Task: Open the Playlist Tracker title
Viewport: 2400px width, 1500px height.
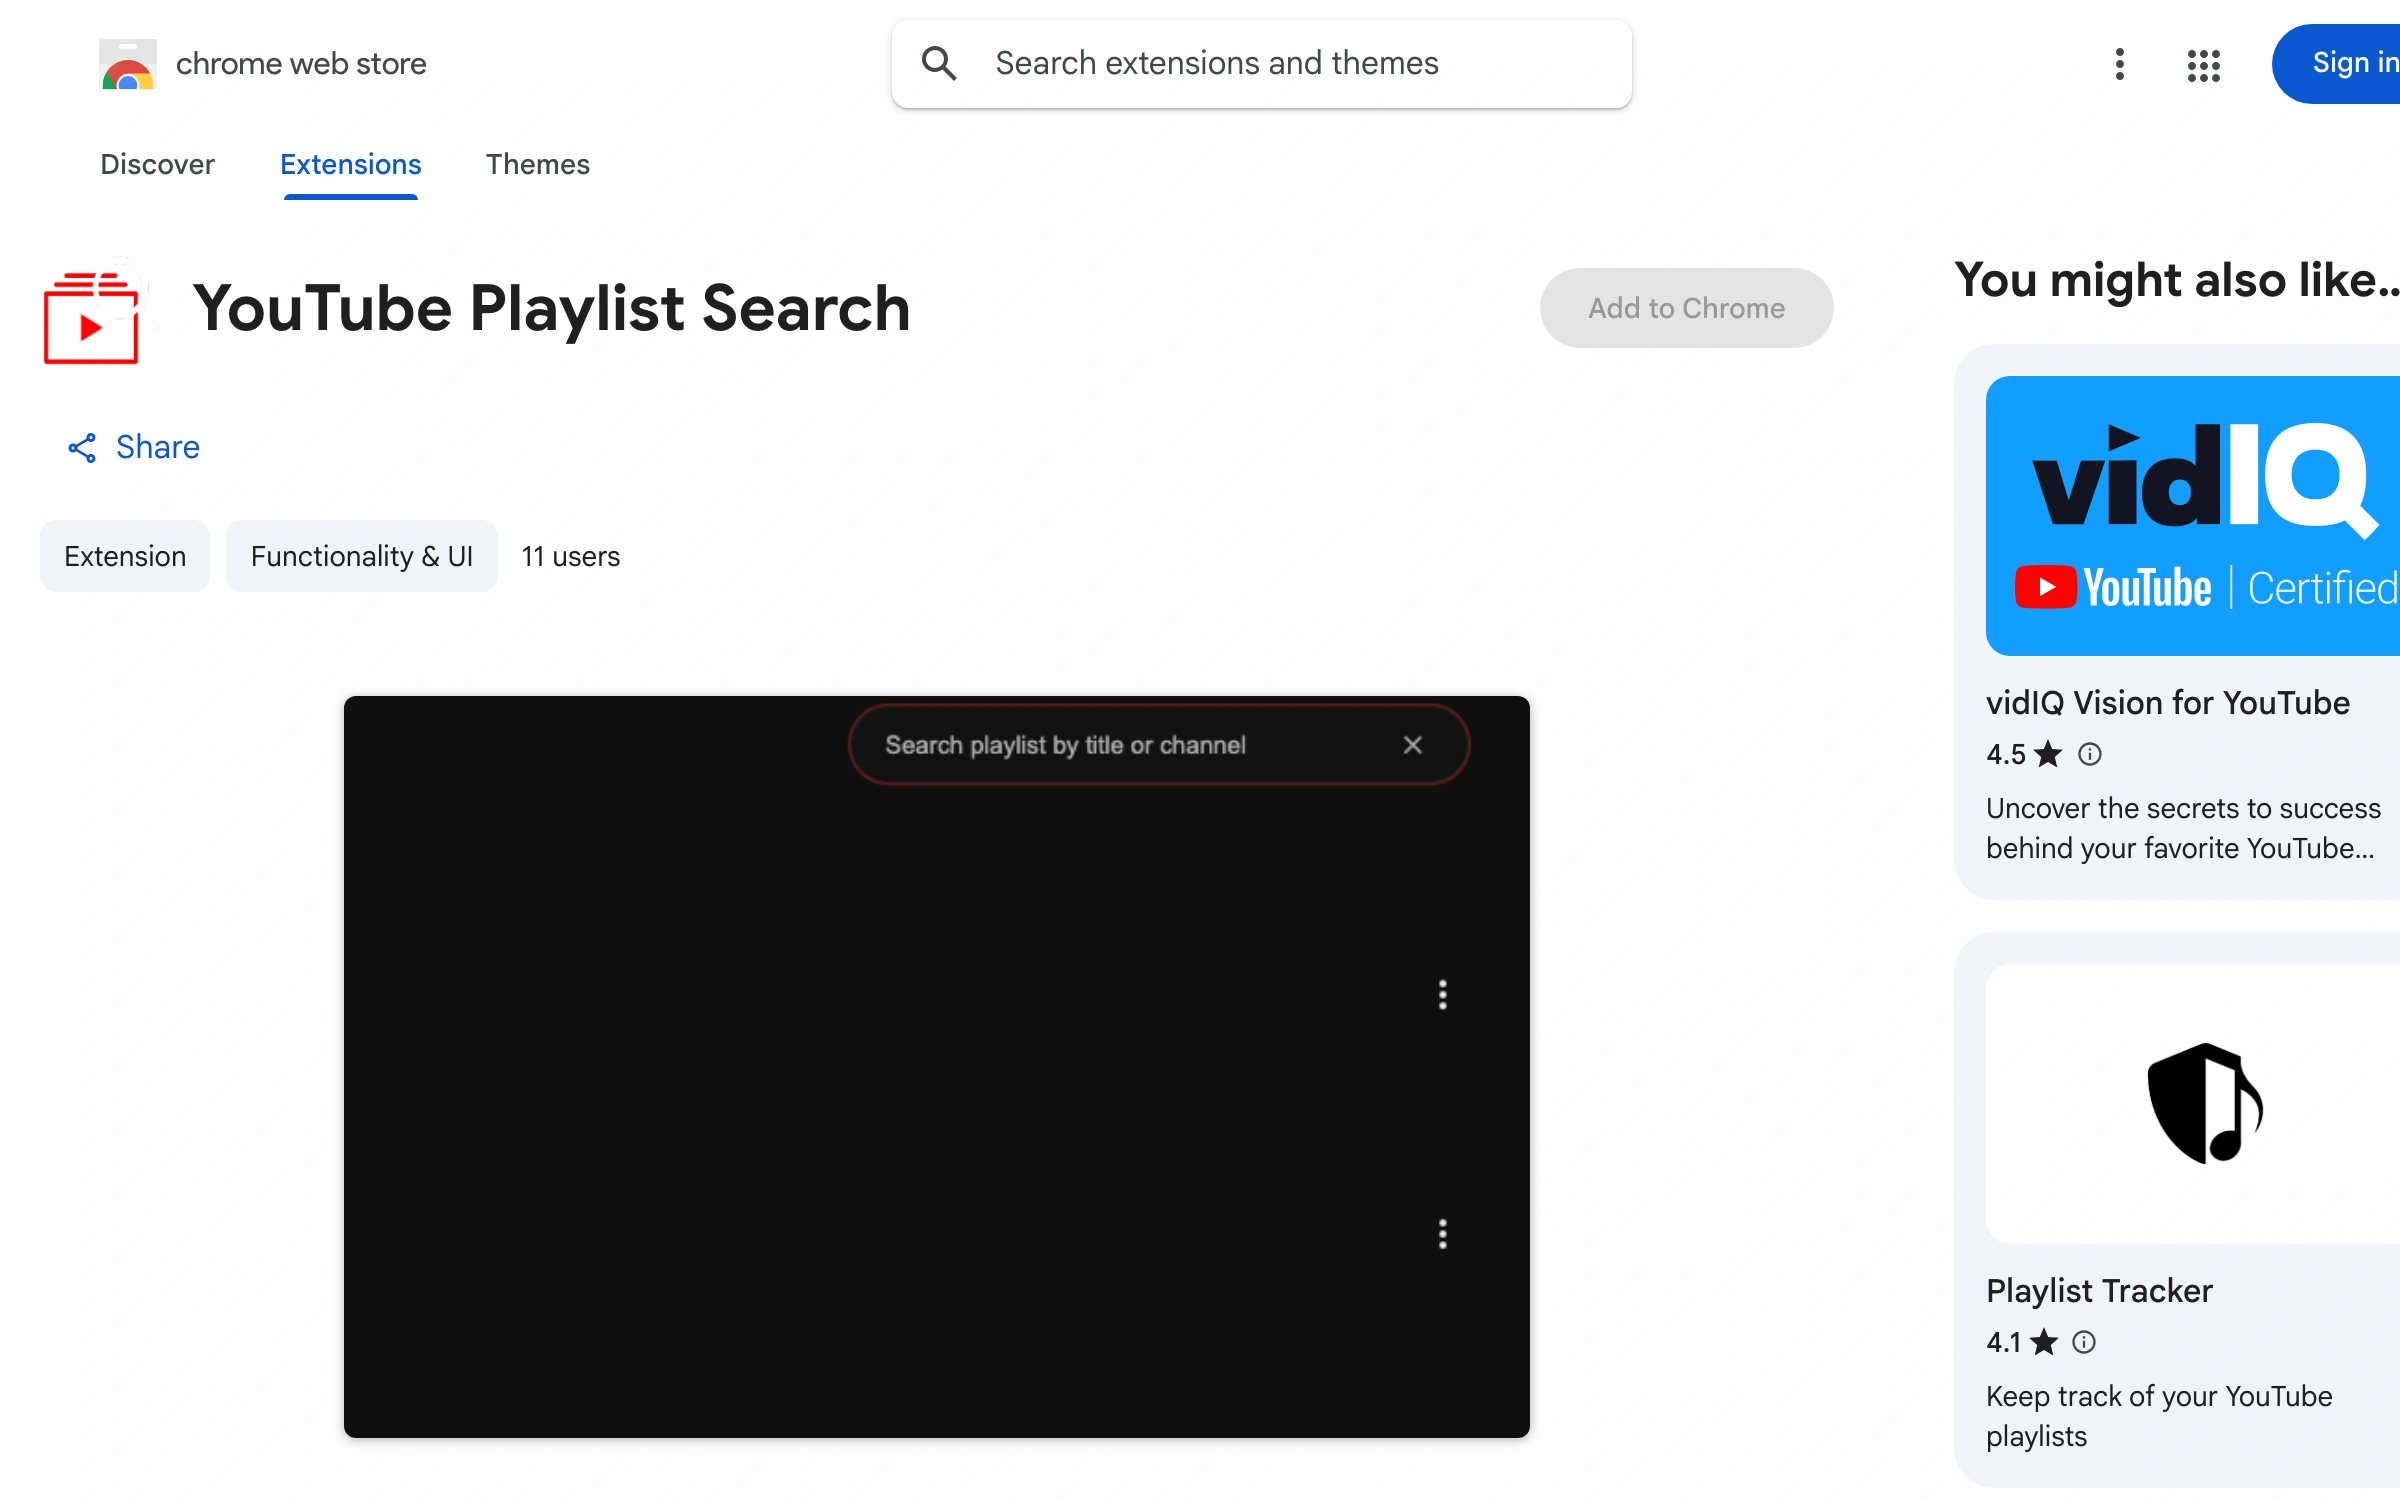Action: 2099,1291
